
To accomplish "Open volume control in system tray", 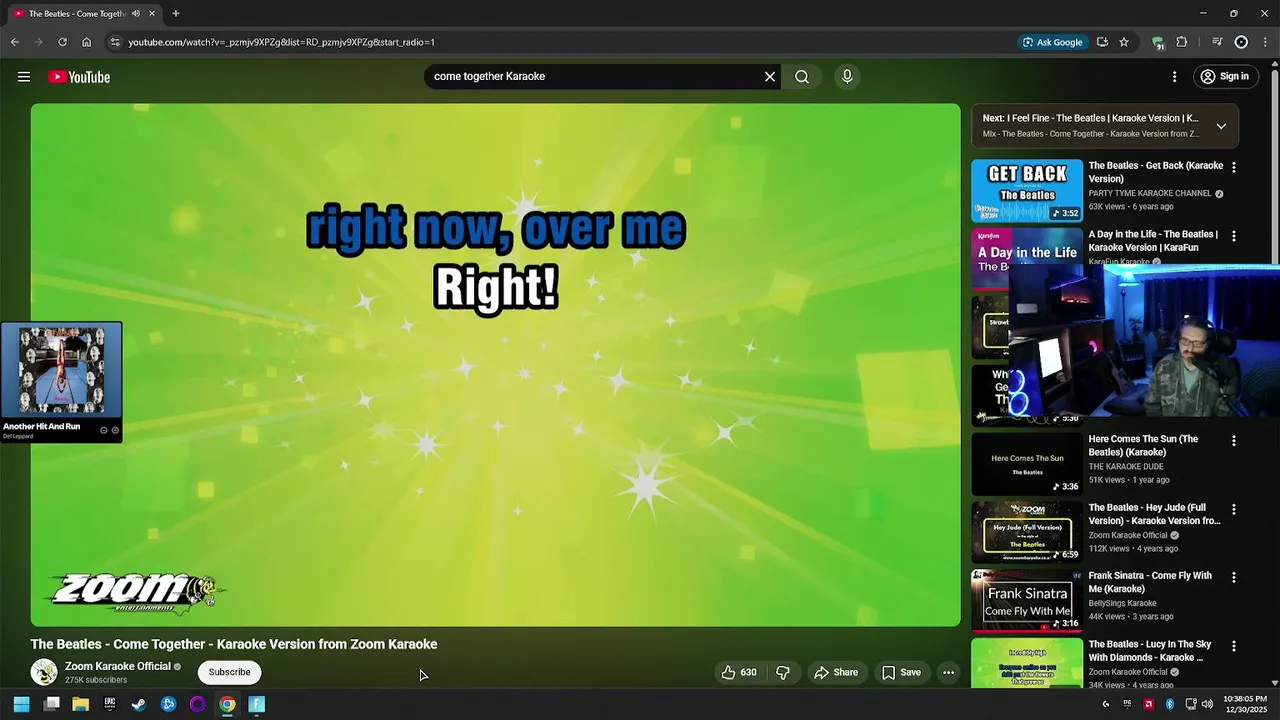I will [1207, 704].
